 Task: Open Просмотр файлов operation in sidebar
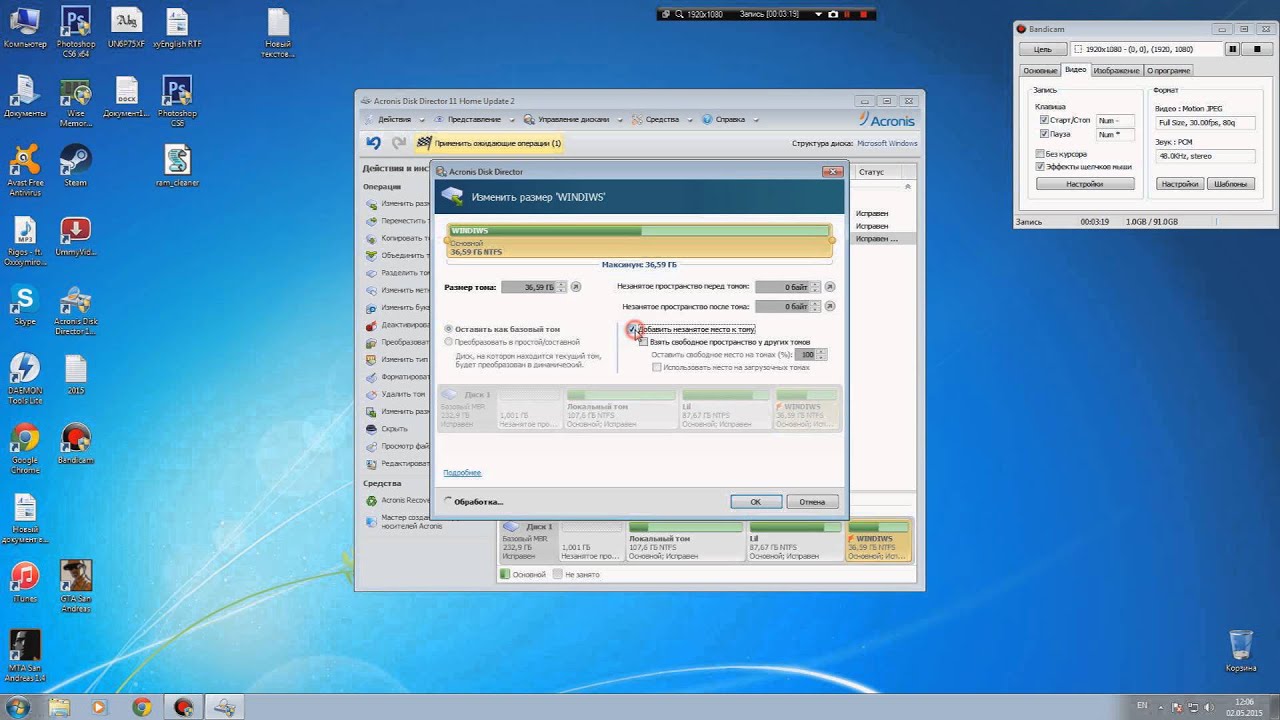(398, 446)
